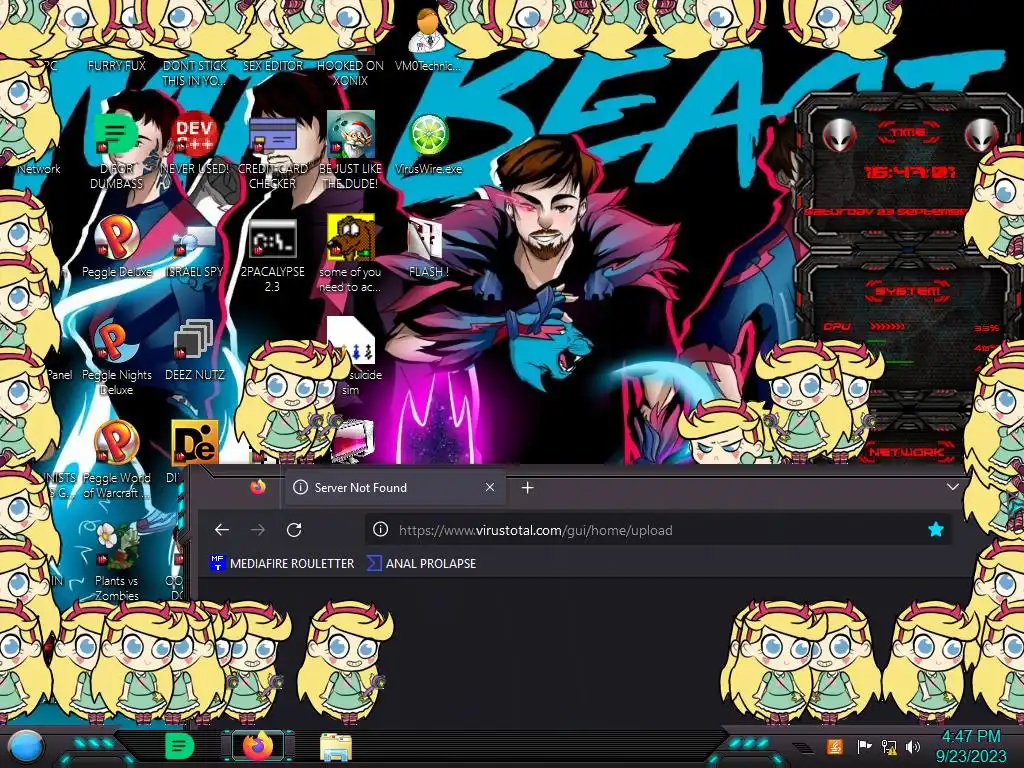Open the green document app on taskbar

click(x=179, y=746)
